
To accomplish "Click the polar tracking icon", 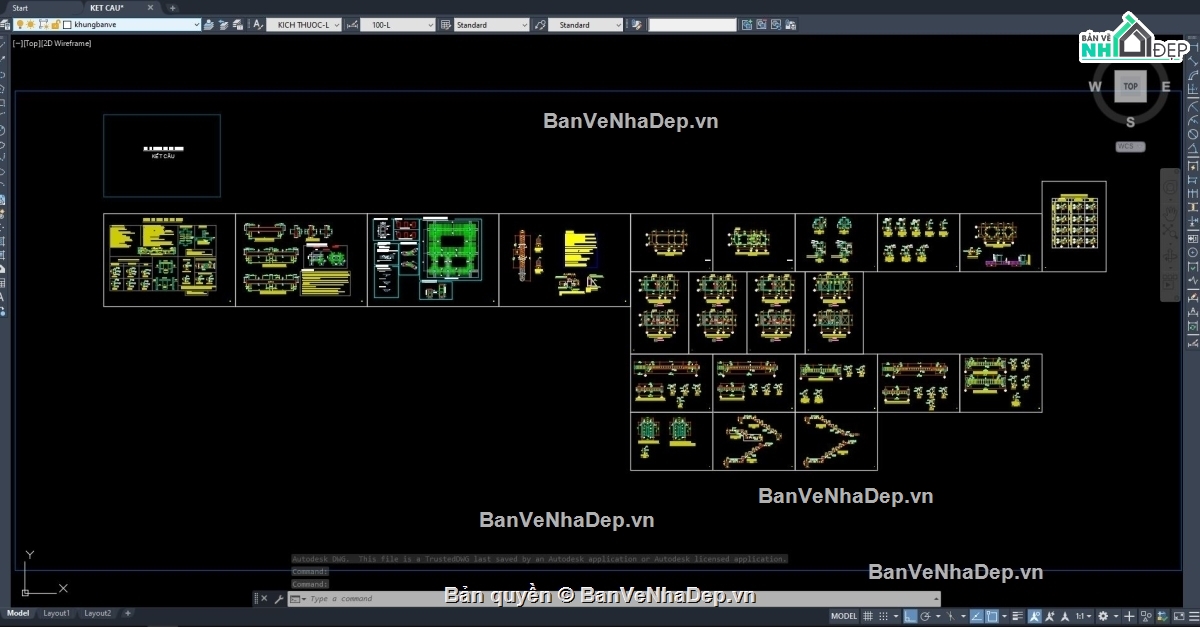I will [925, 616].
